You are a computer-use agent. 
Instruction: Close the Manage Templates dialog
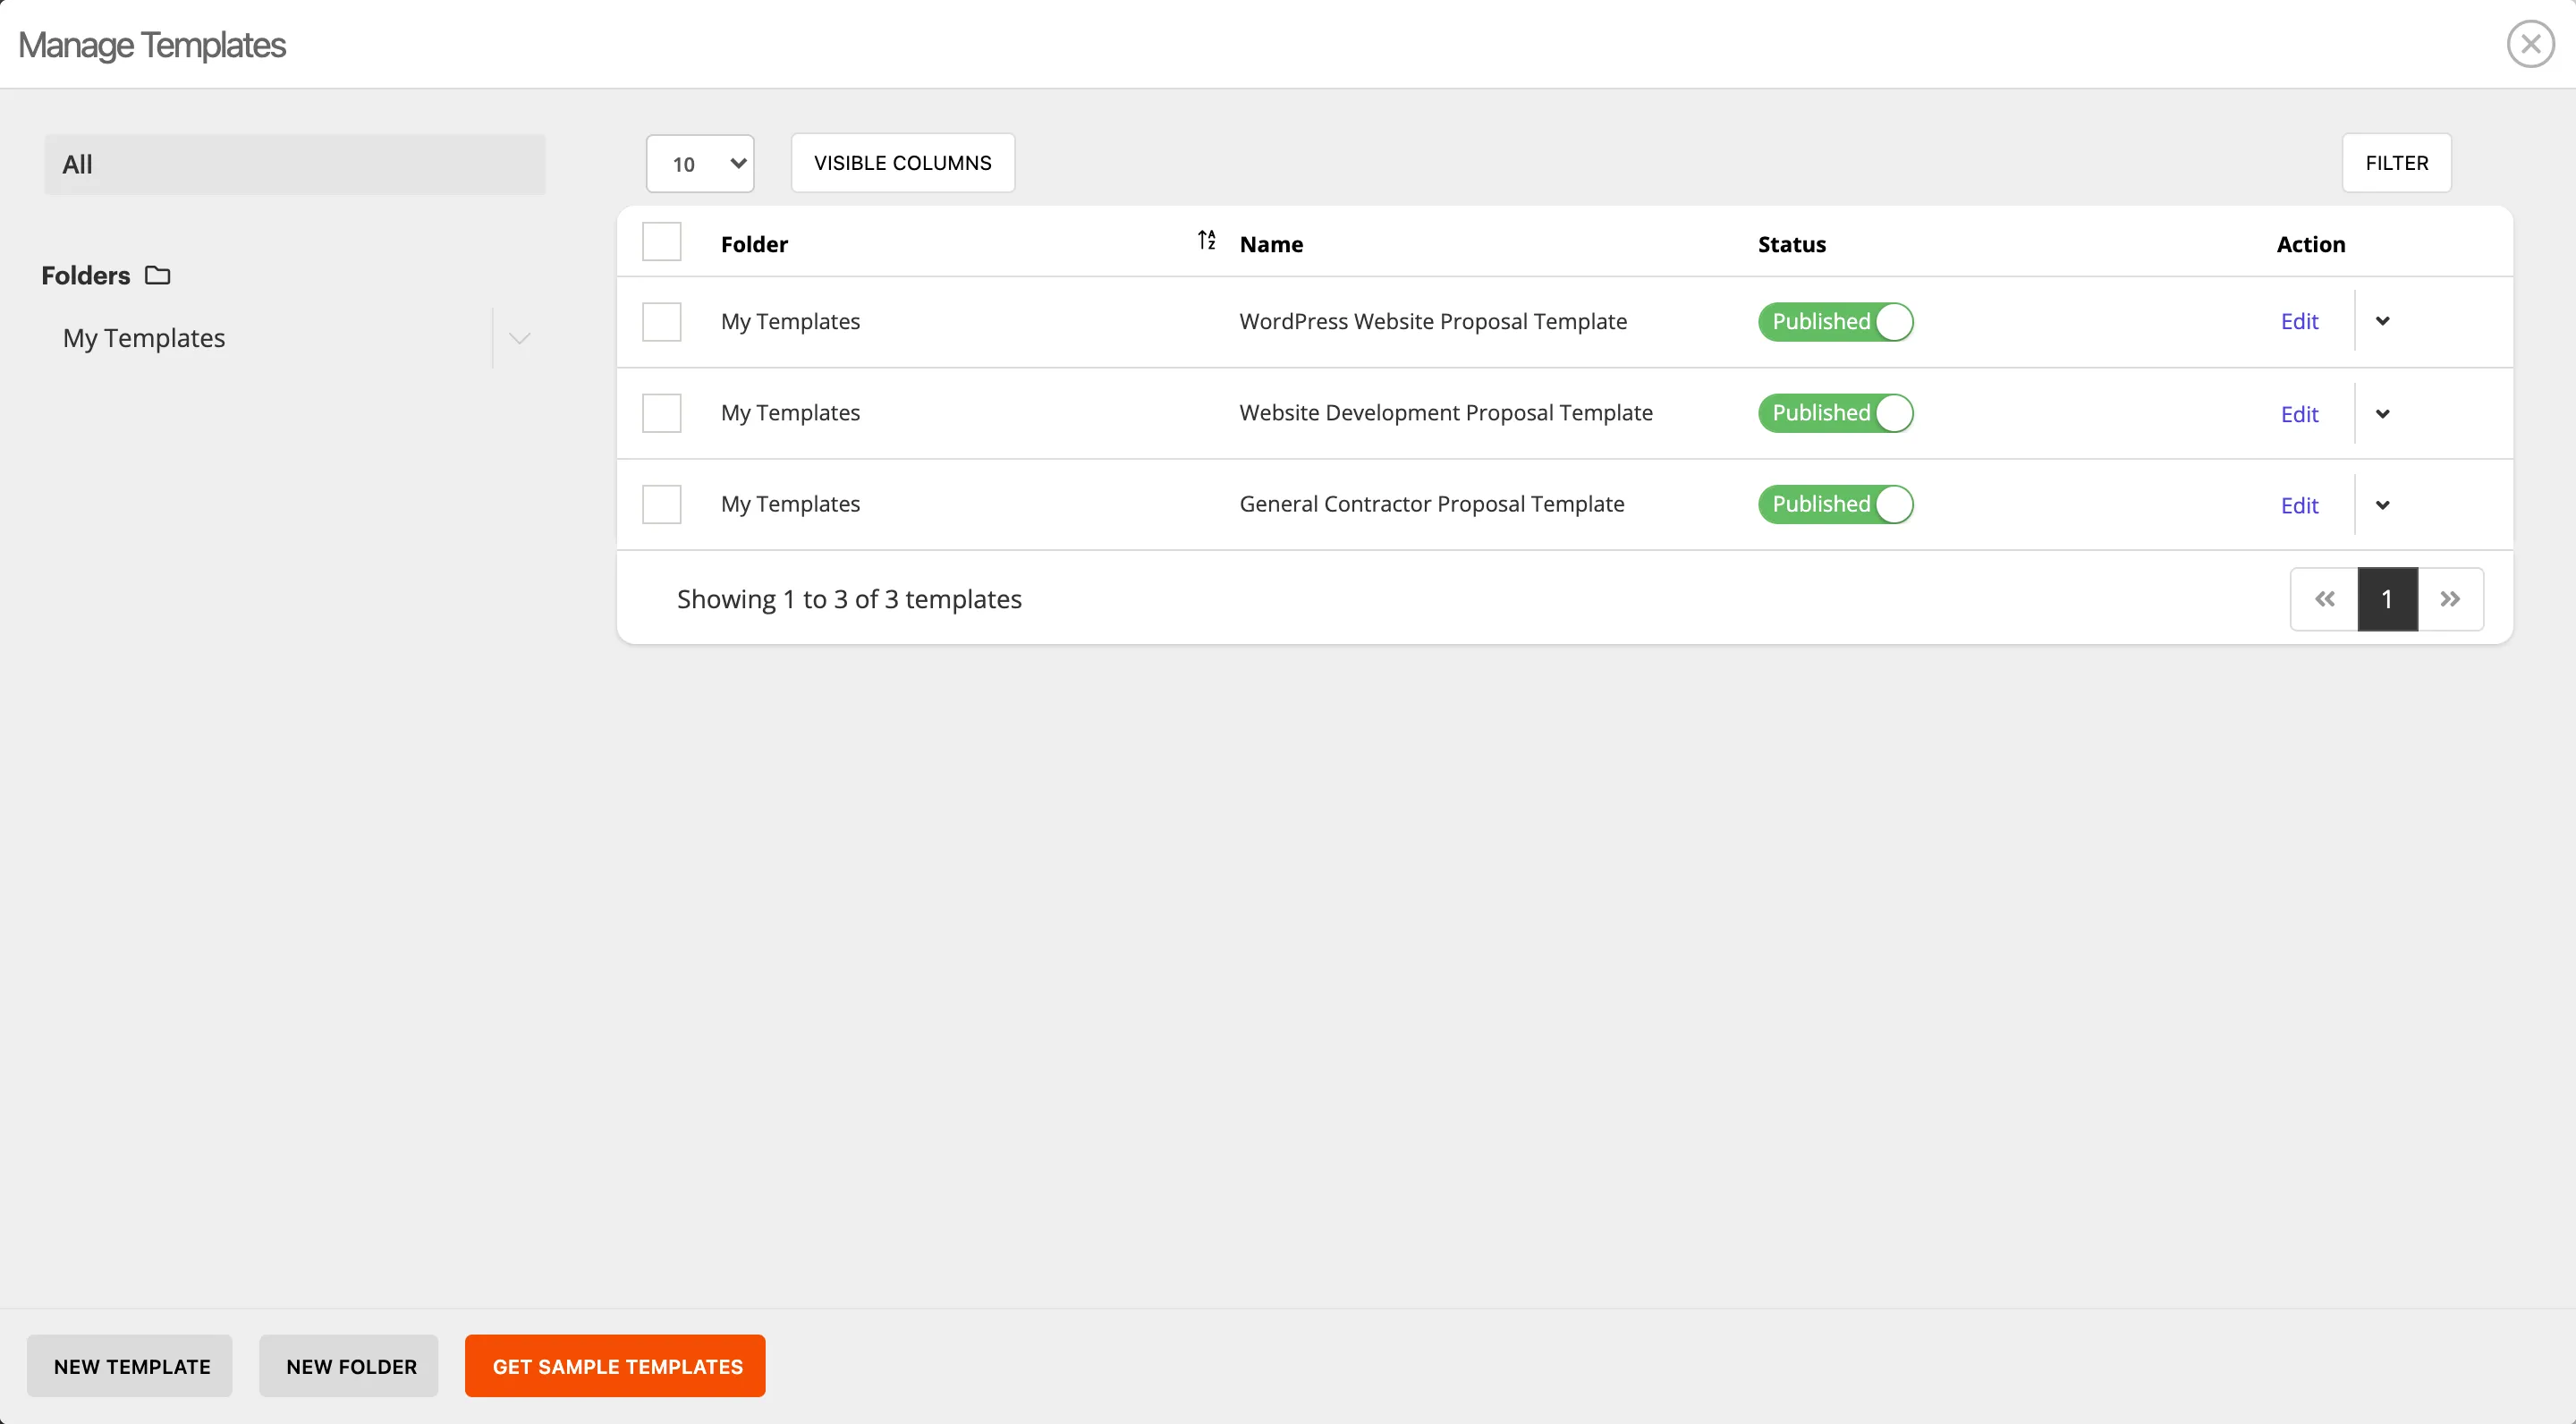(2530, 44)
